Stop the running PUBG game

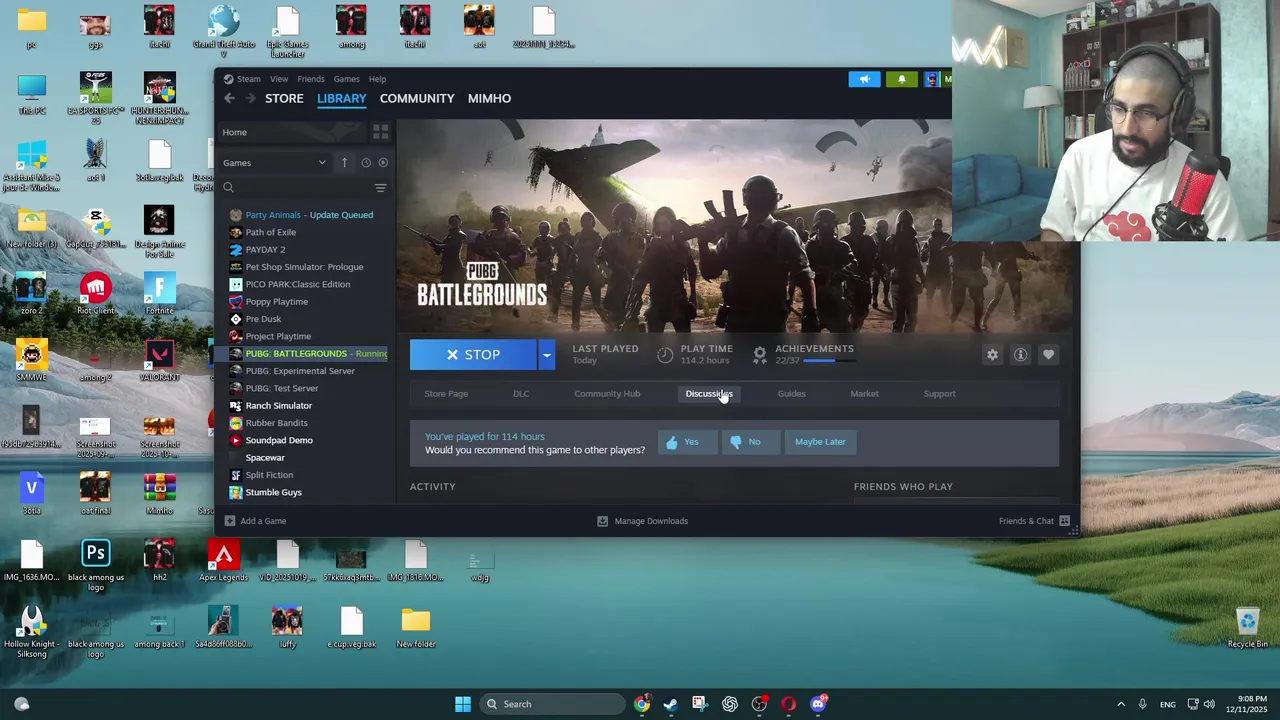(x=473, y=355)
